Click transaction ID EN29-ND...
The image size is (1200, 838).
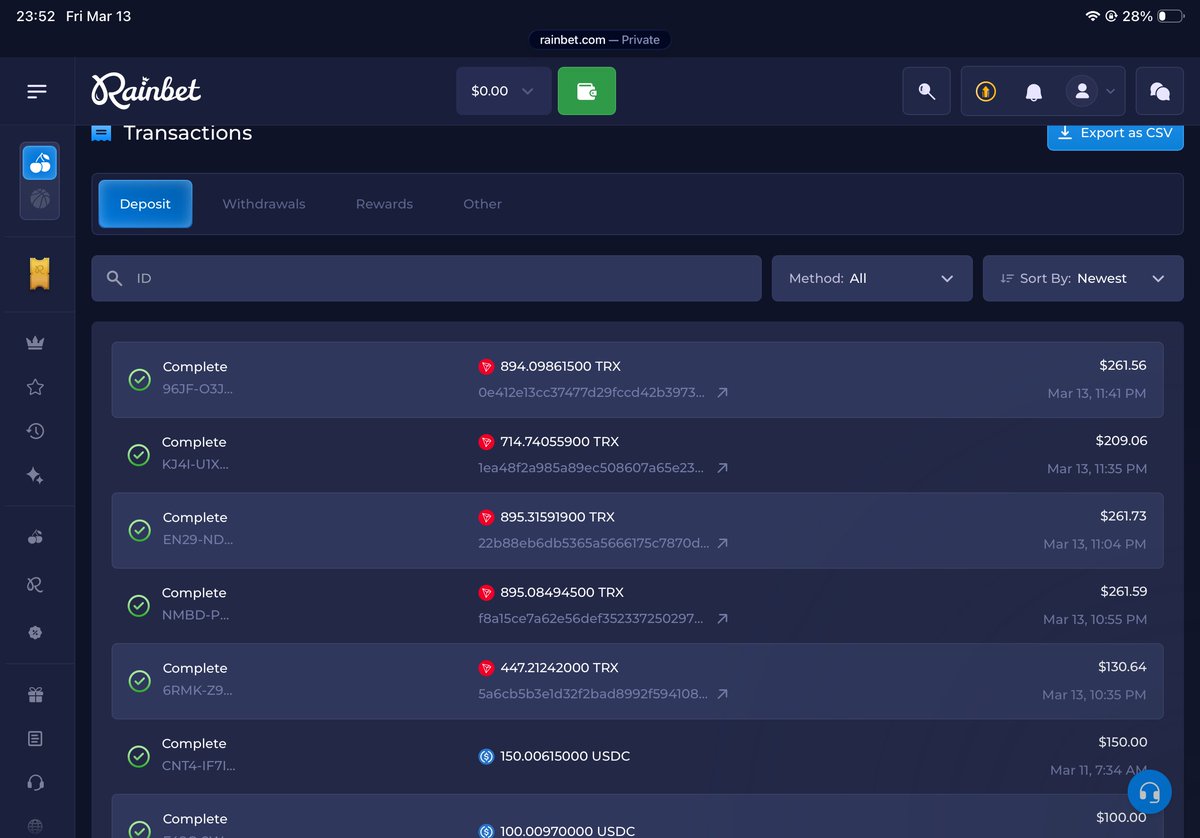[x=198, y=539]
